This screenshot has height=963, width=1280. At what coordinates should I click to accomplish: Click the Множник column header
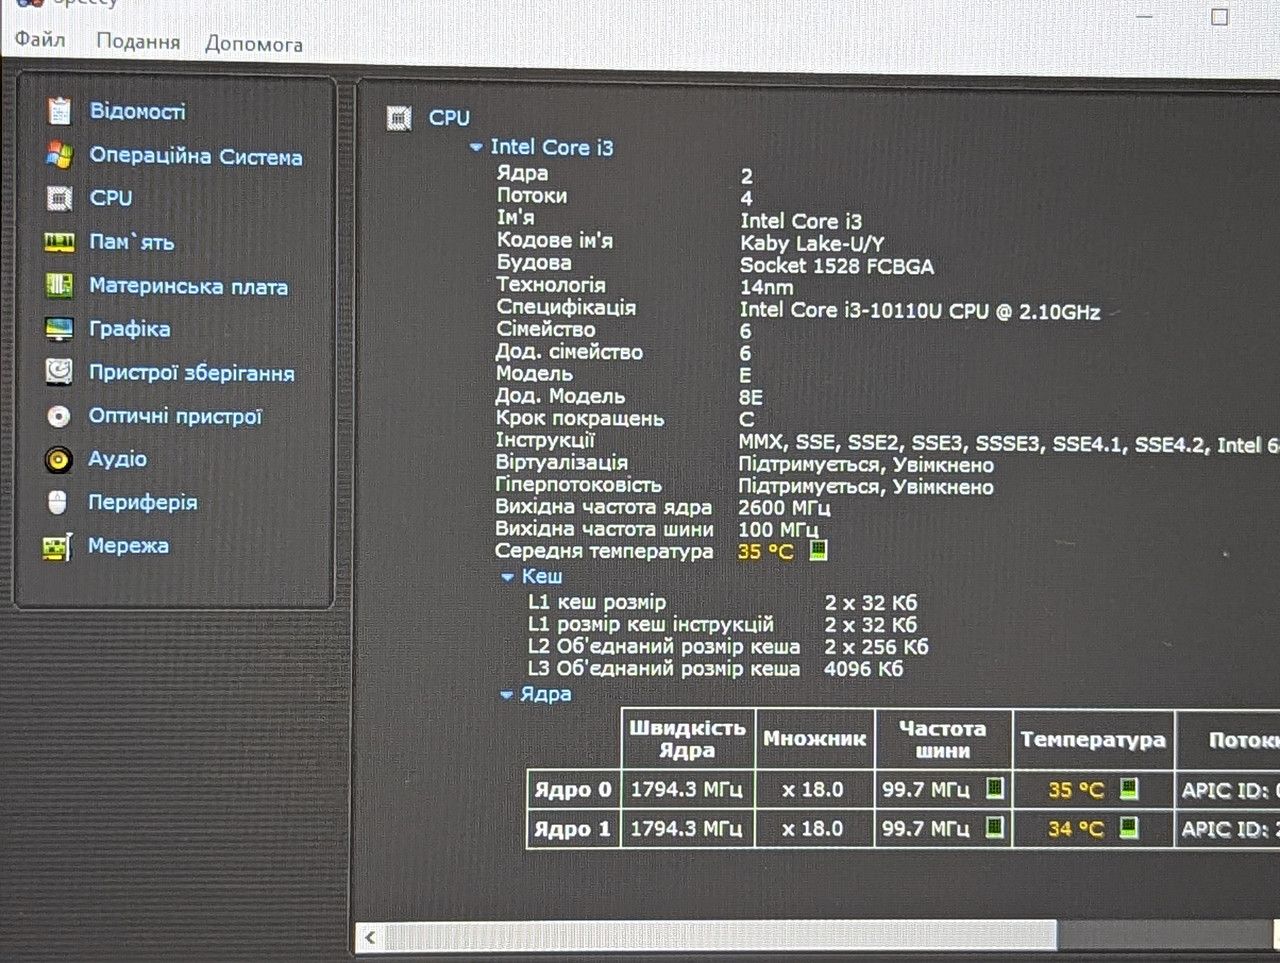(815, 739)
